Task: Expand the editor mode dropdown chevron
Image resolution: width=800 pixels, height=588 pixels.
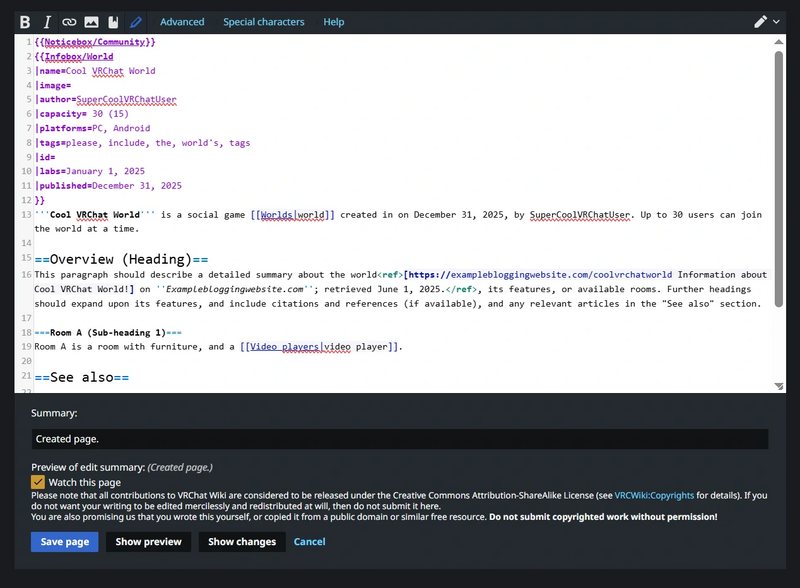Action: point(777,22)
